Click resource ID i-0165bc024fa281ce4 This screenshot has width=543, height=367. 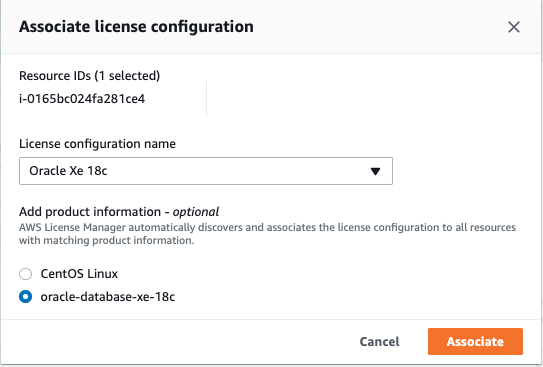pyautogui.click(x=82, y=99)
